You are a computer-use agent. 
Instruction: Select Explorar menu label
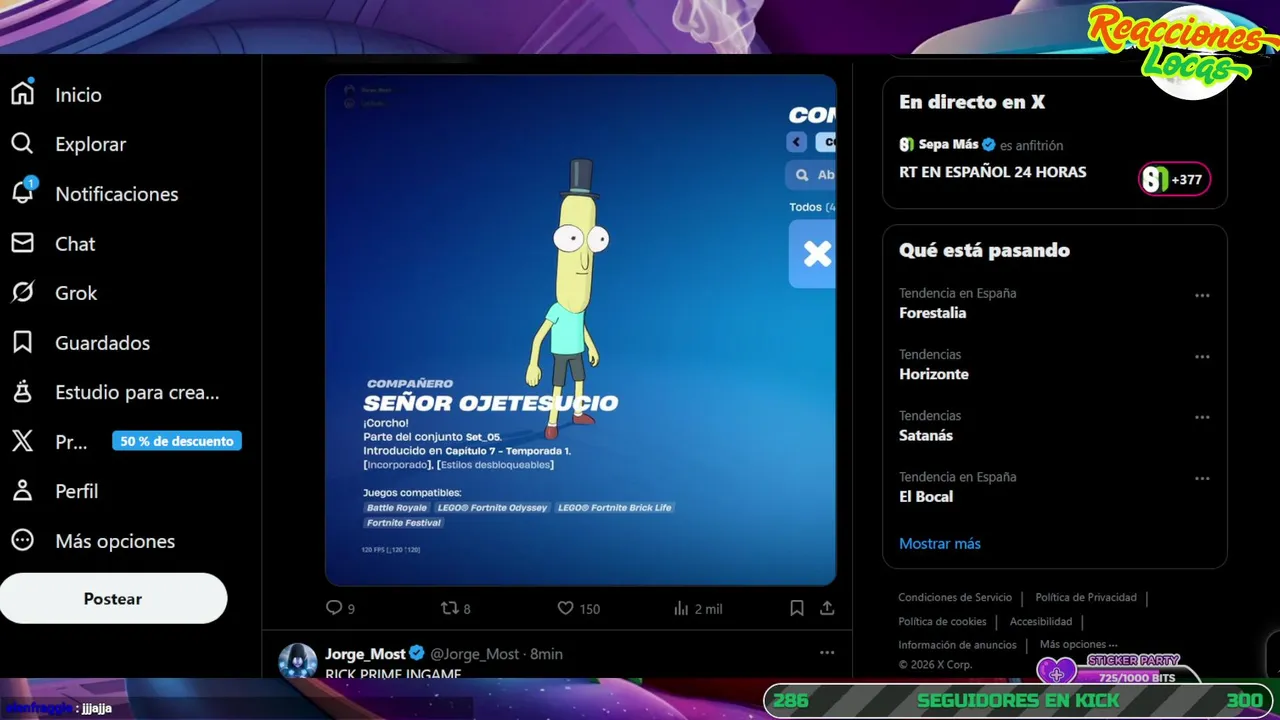click(x=91, y=144)
